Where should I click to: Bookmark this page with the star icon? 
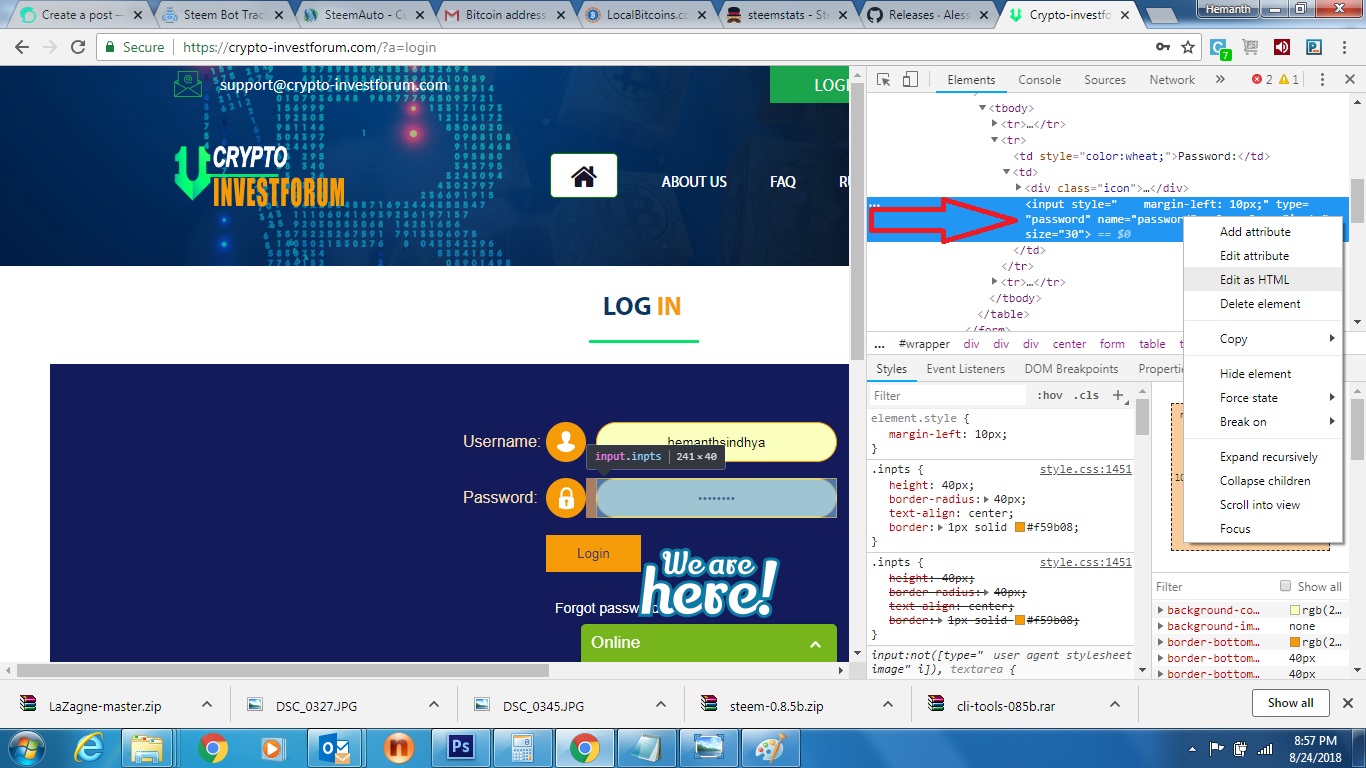[1188, 47]
